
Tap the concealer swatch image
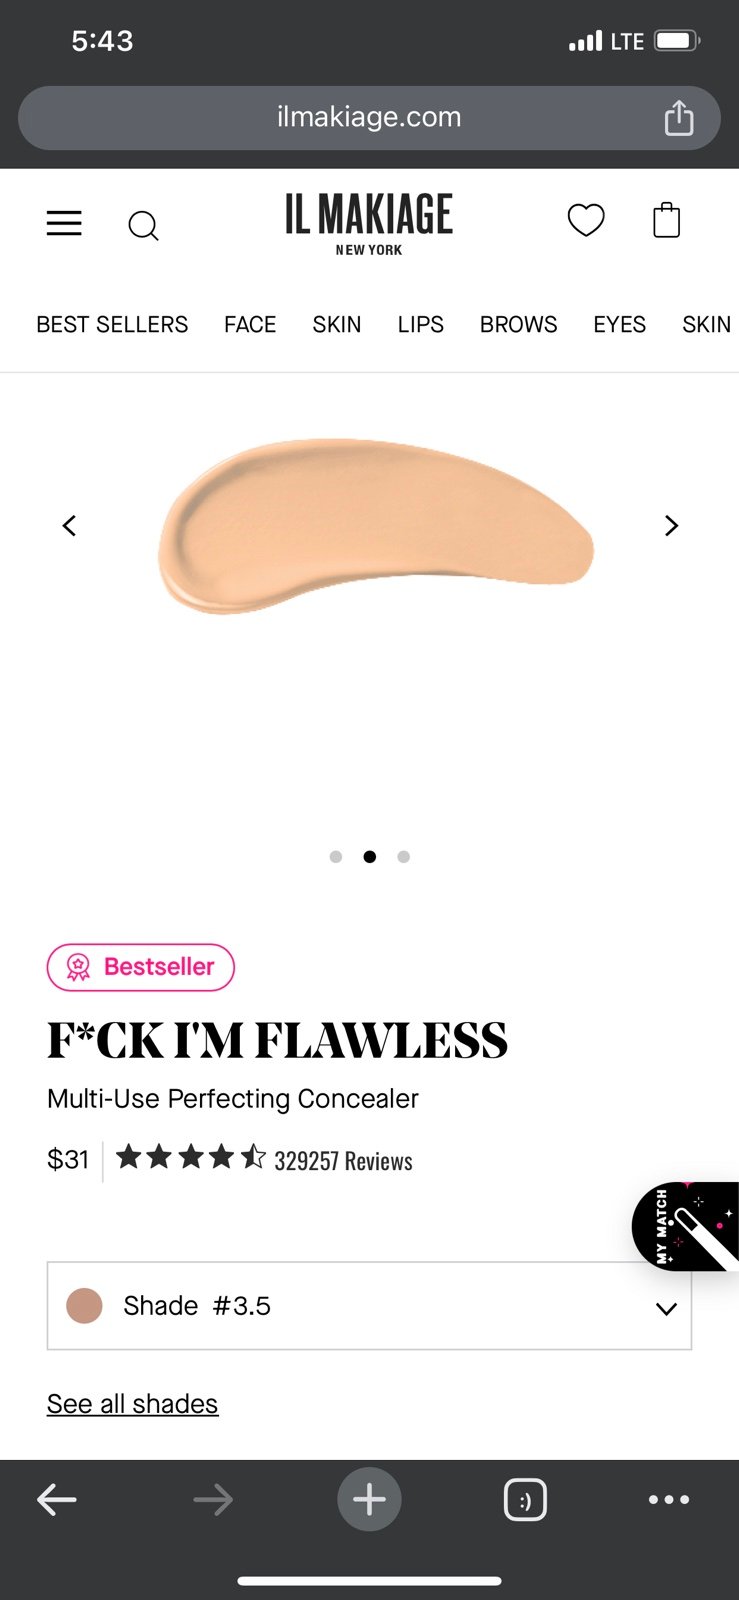tap(375, 525)
